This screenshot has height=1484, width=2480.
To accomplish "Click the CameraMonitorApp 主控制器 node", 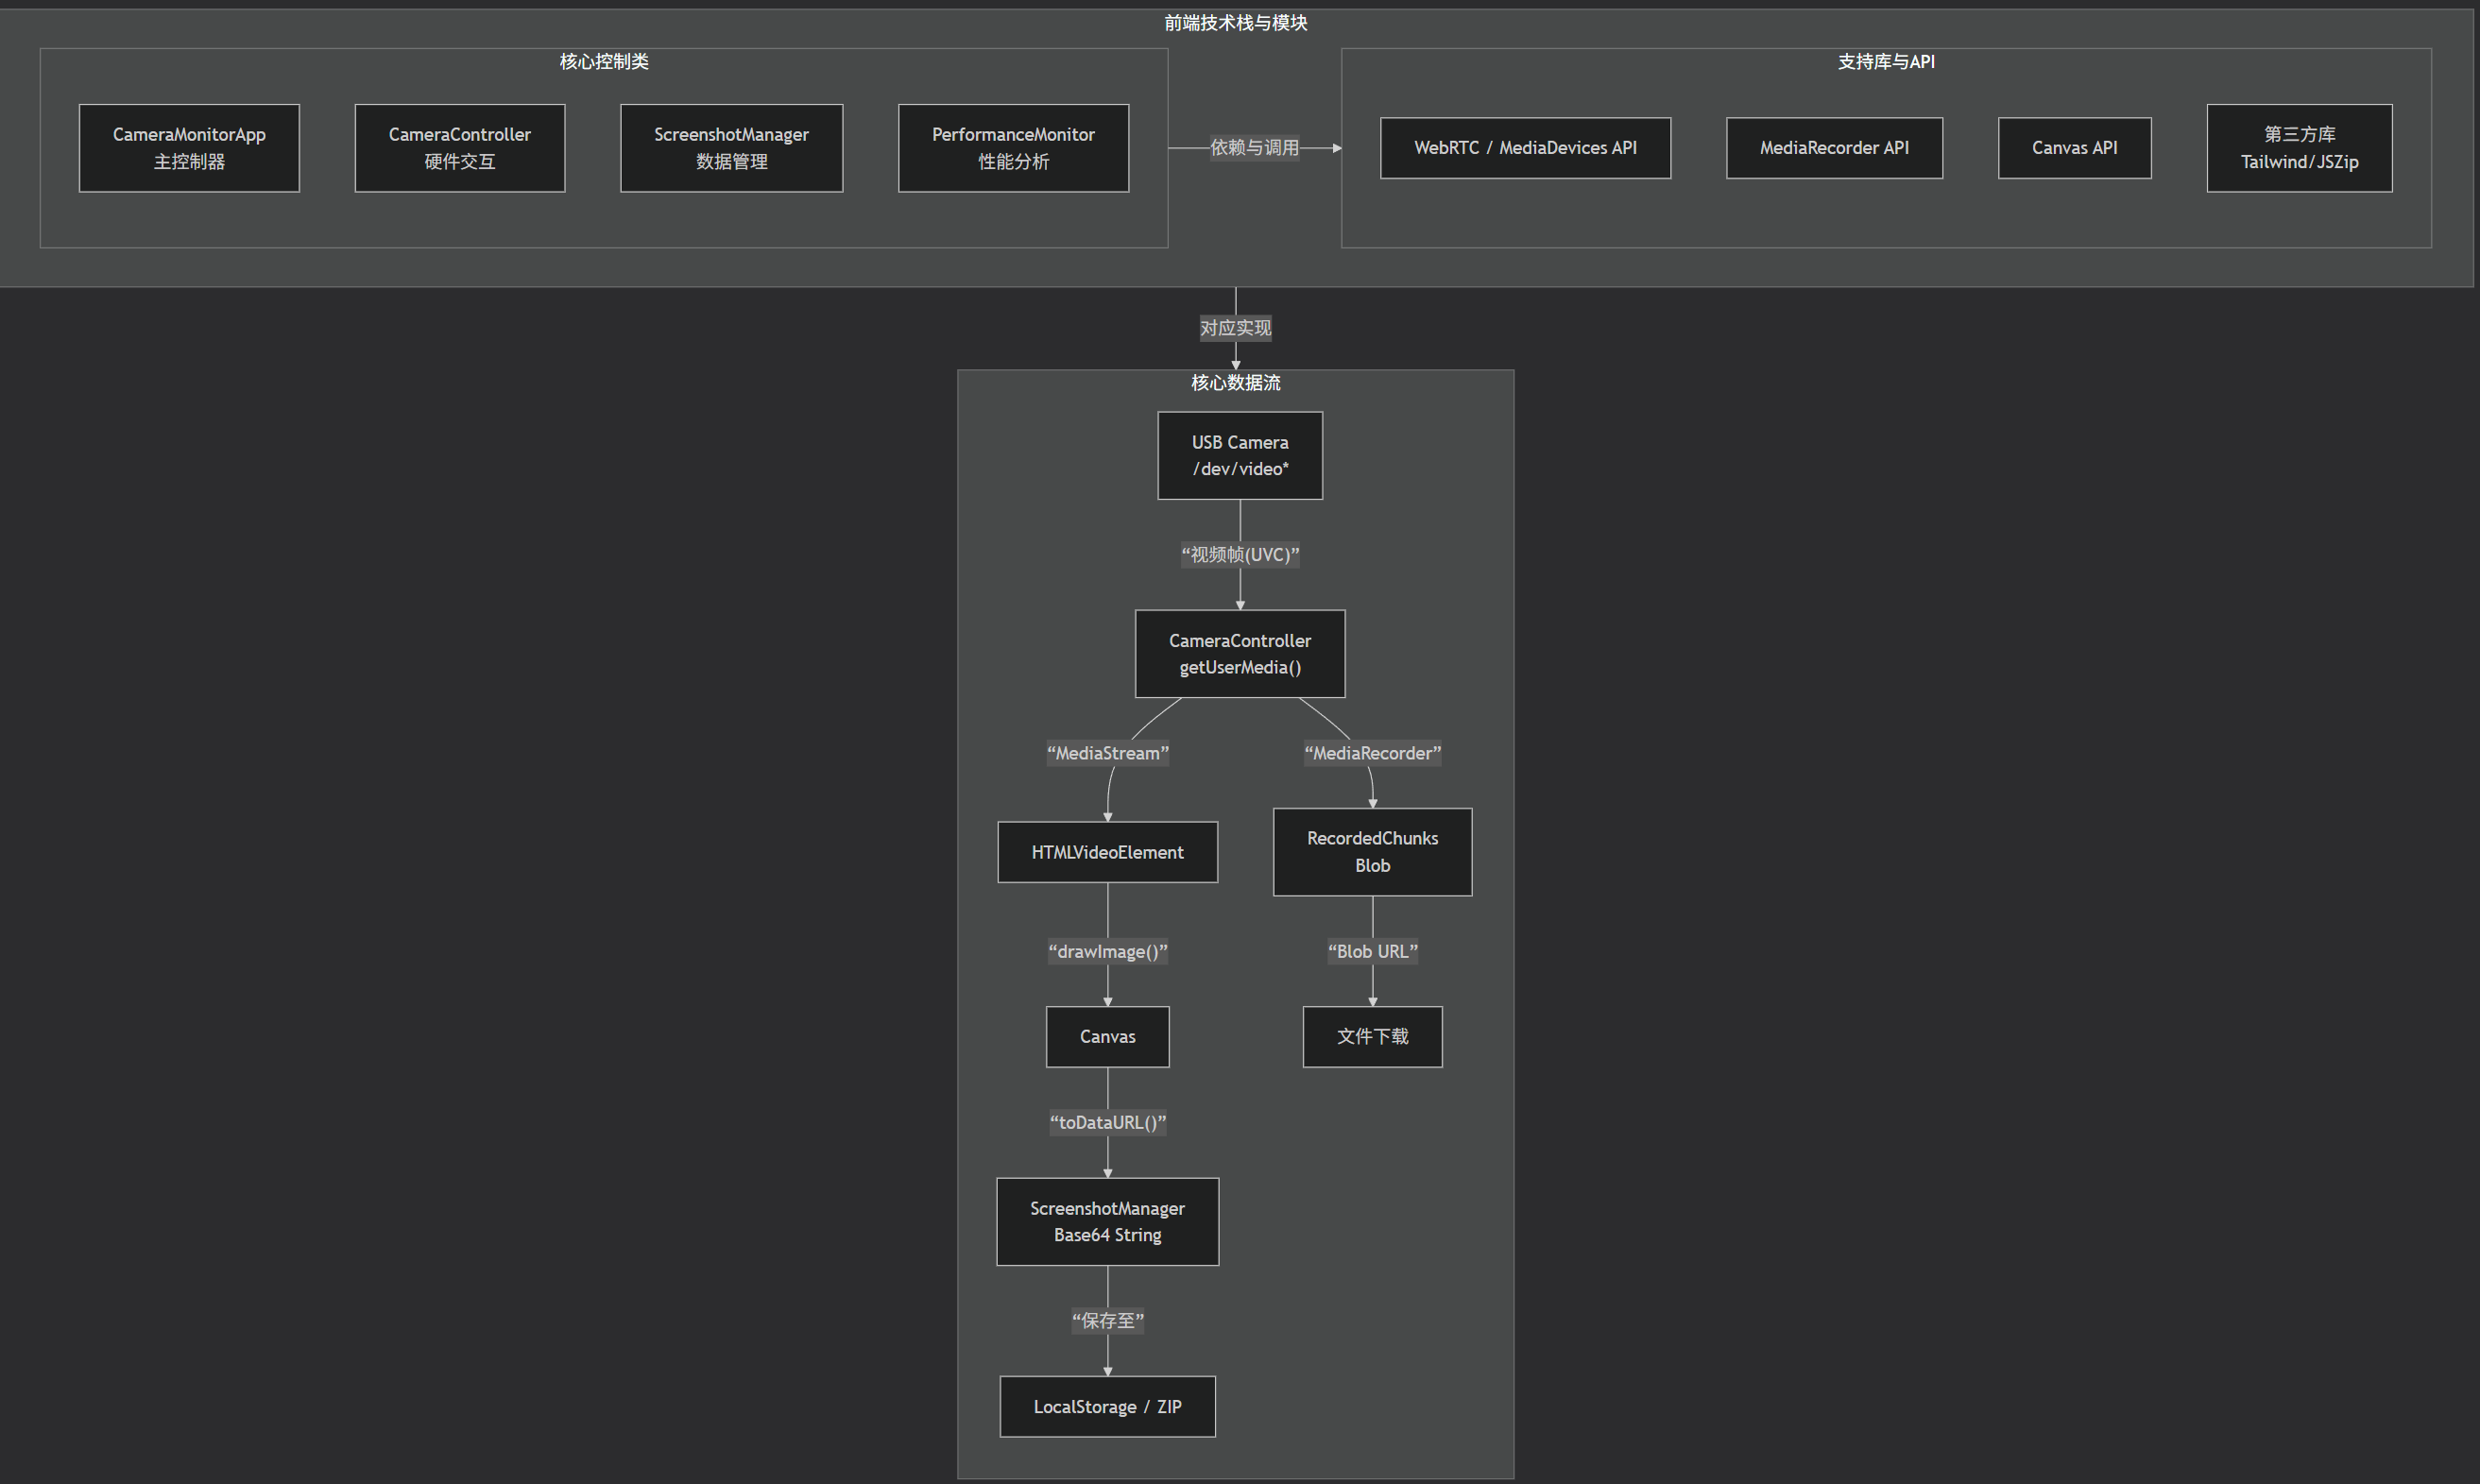I will (189, 148).
